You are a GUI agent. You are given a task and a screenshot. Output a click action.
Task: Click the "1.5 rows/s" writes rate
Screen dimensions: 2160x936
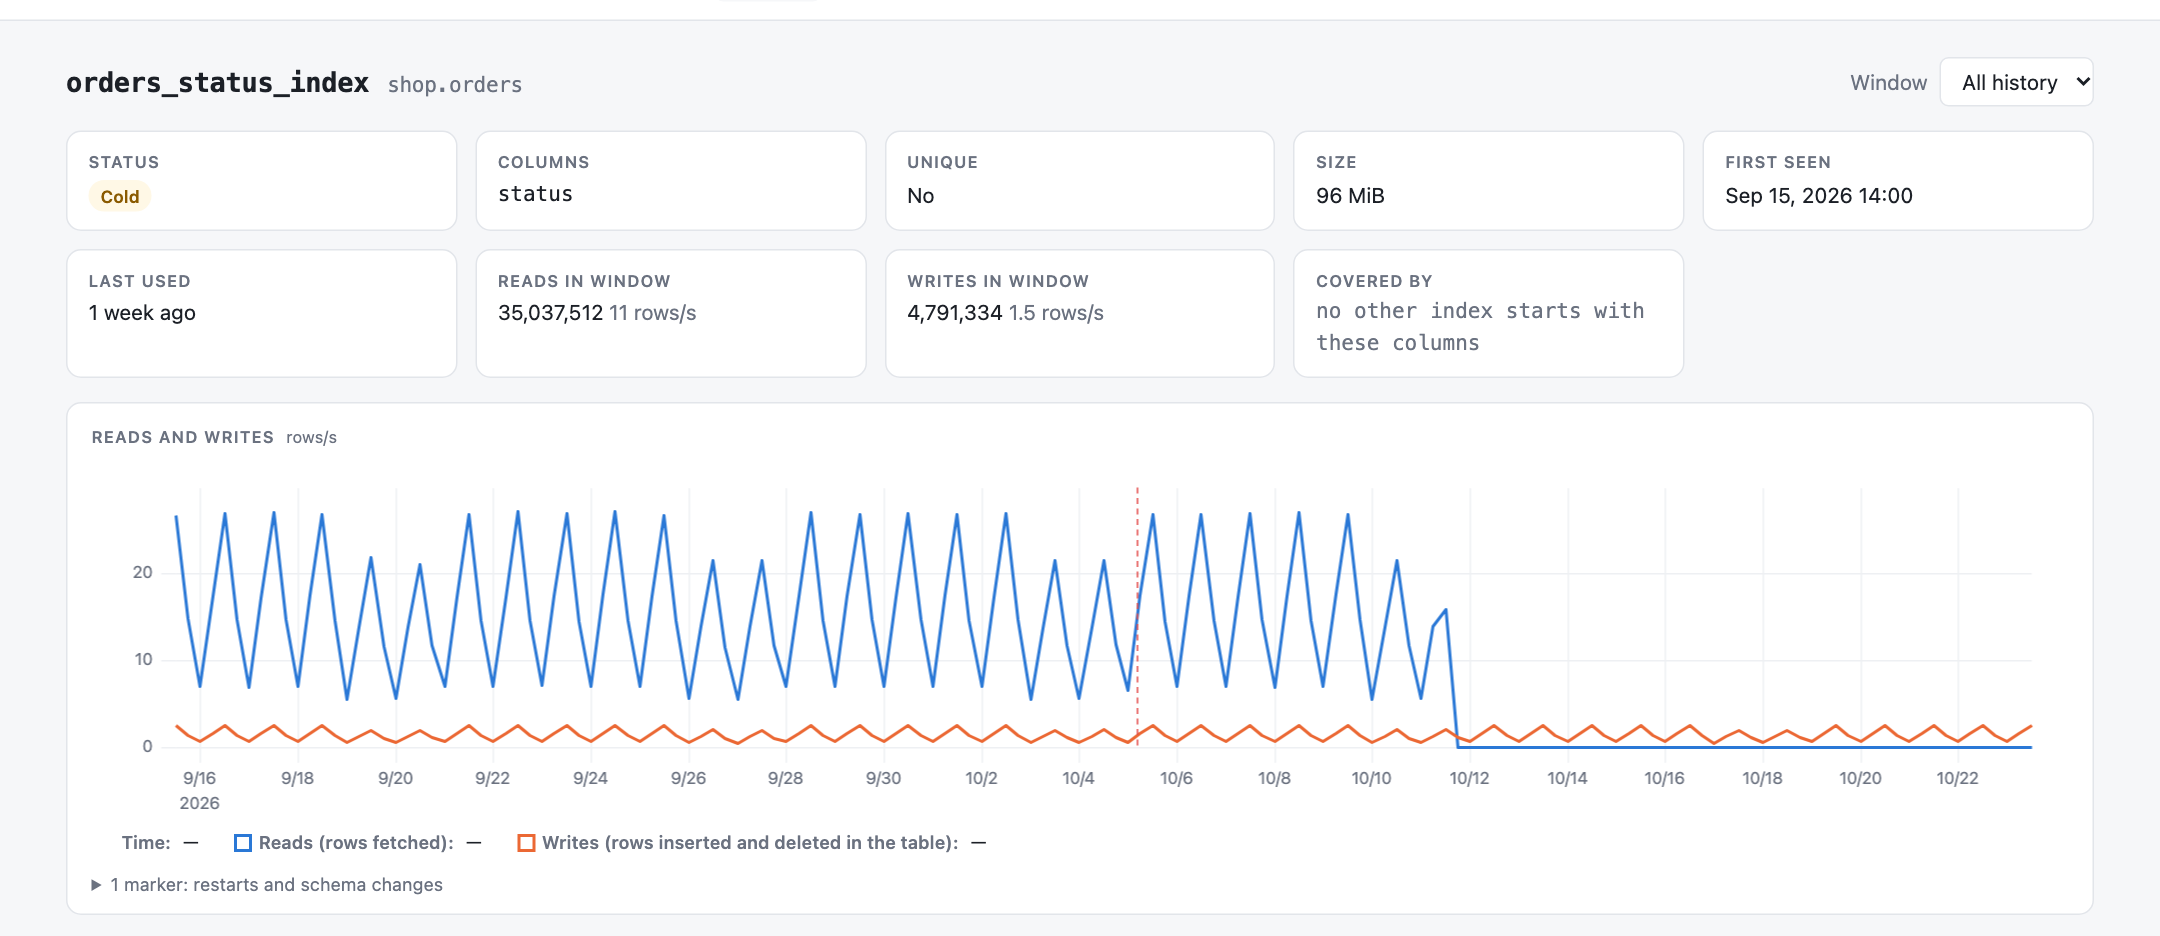tap(1056, 313)
